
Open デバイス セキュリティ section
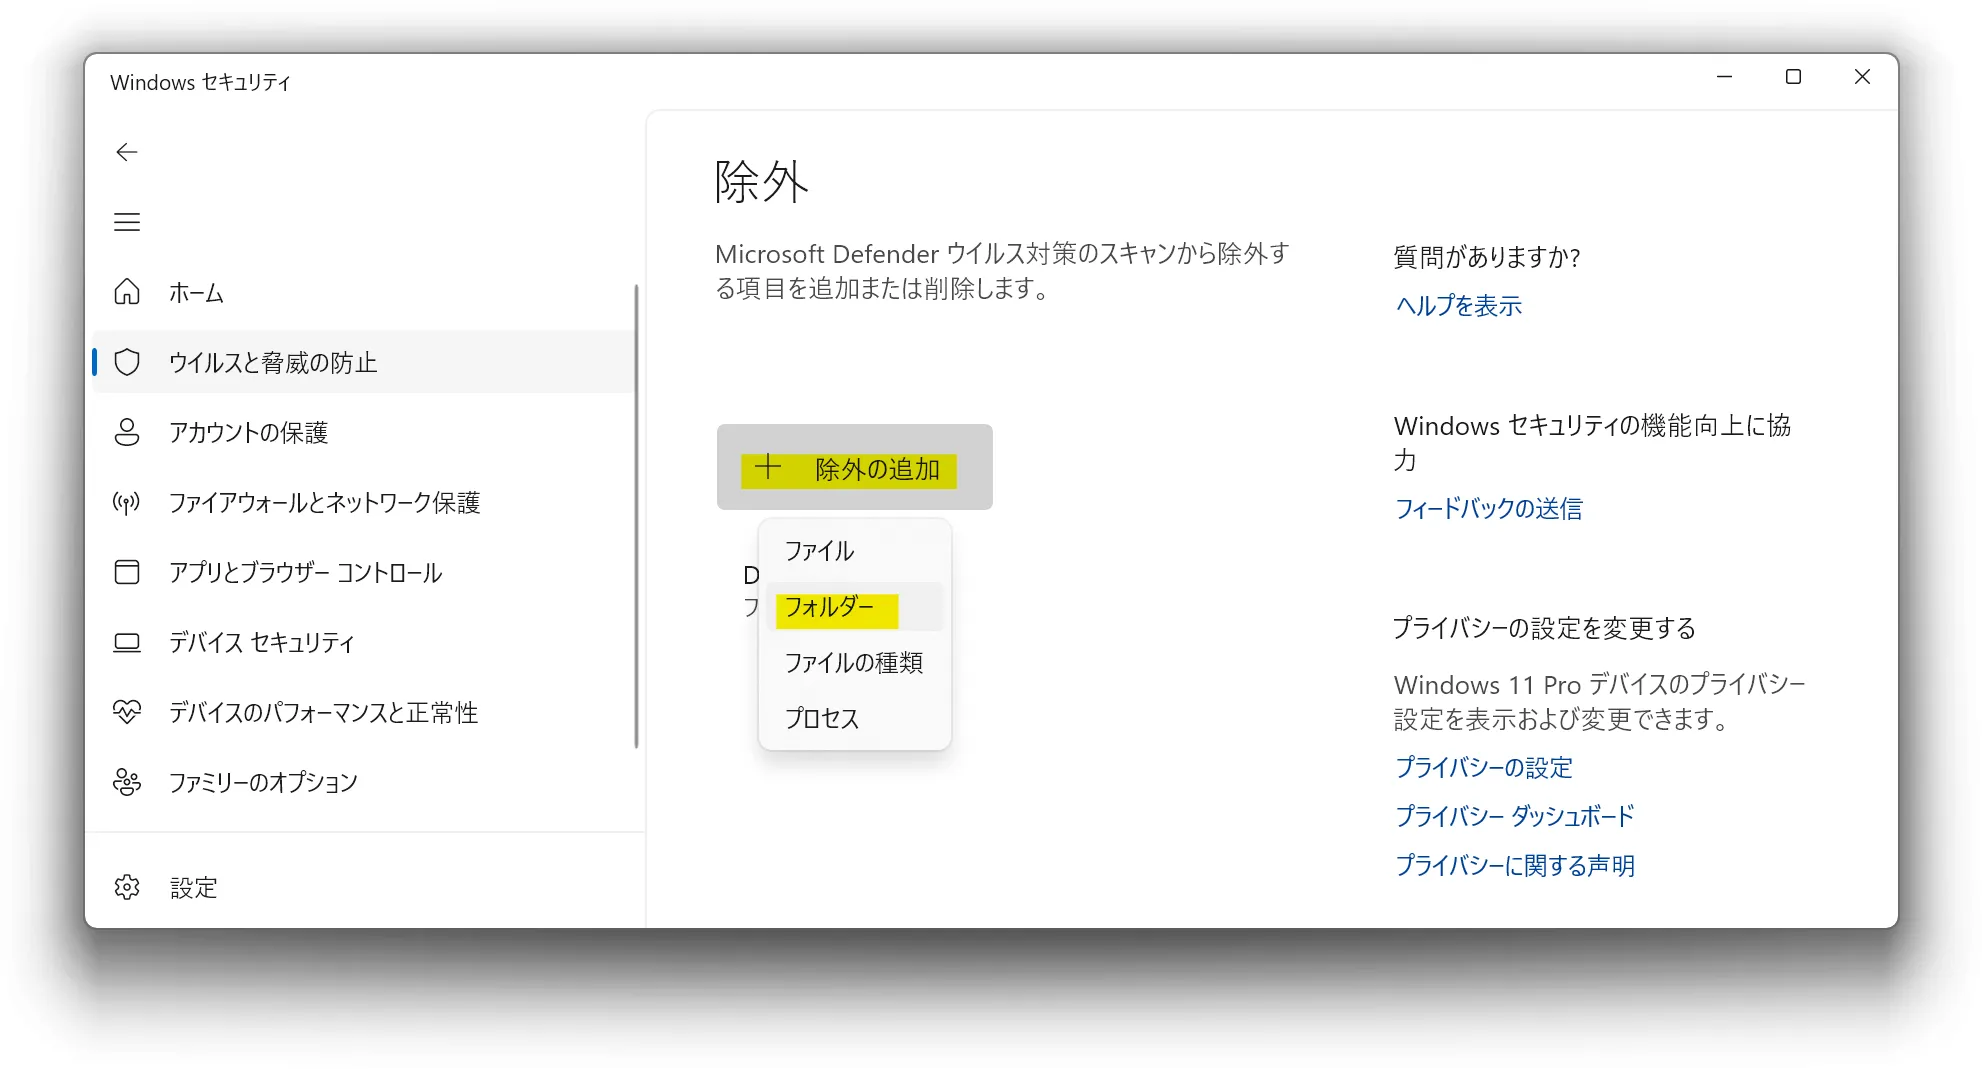coord(362,642)
